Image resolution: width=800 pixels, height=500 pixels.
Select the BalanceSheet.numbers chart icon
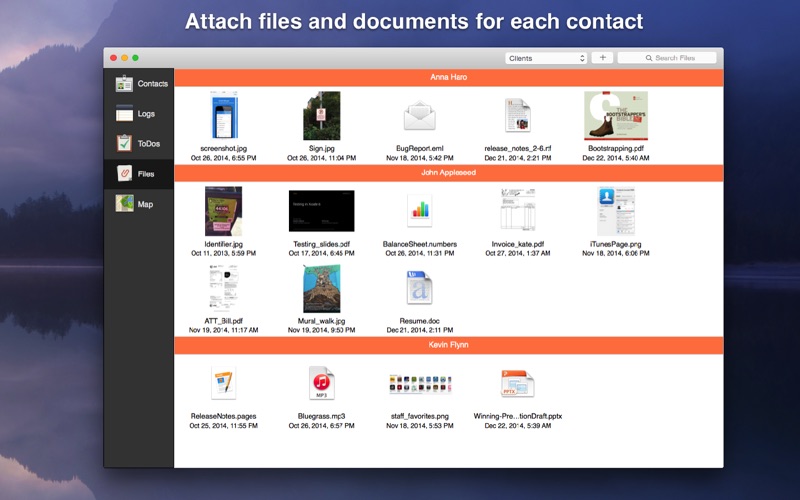click(419, 210)
